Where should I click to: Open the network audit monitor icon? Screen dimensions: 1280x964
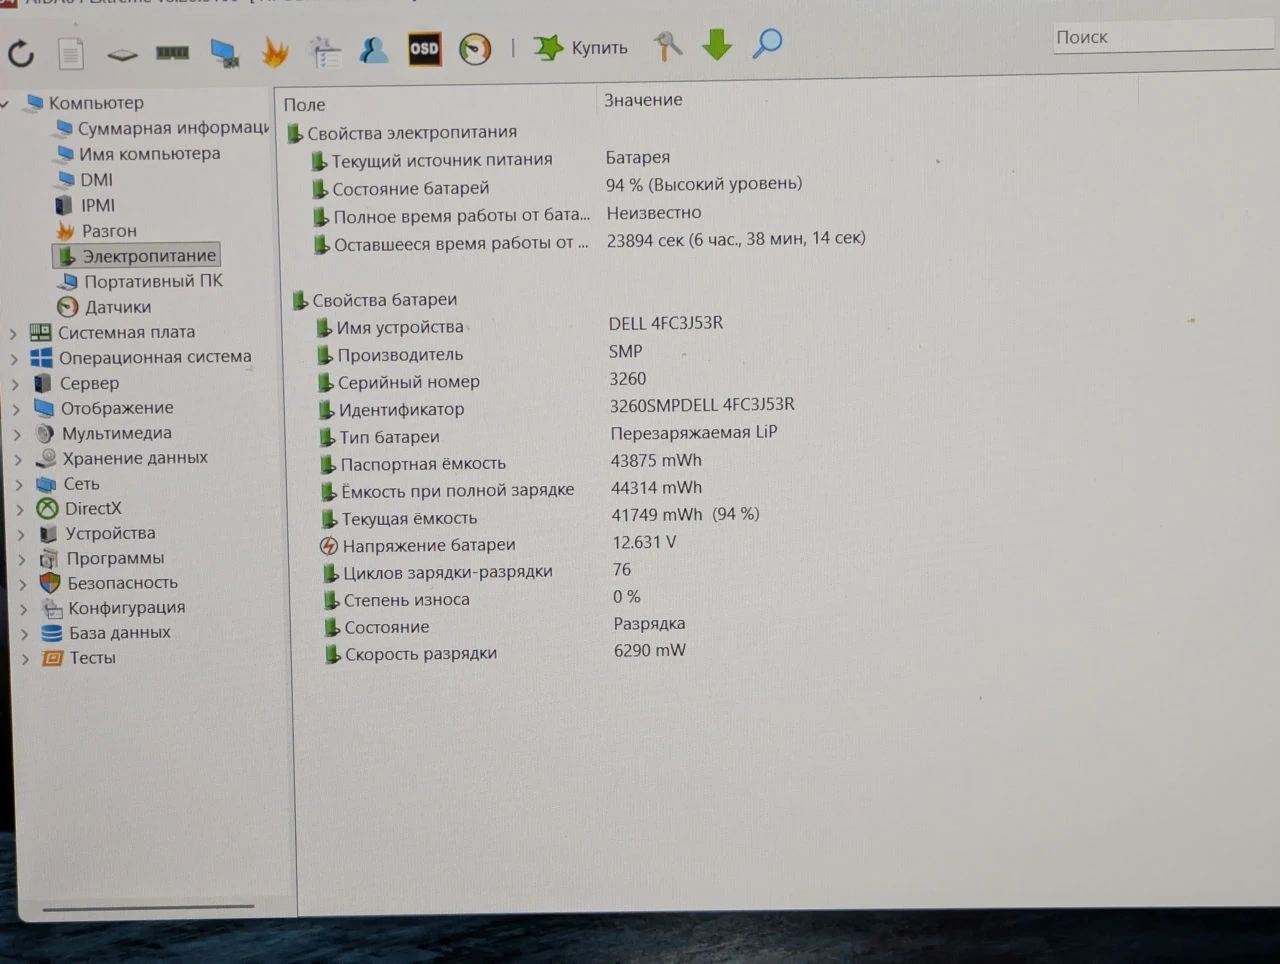pos(224,52)
